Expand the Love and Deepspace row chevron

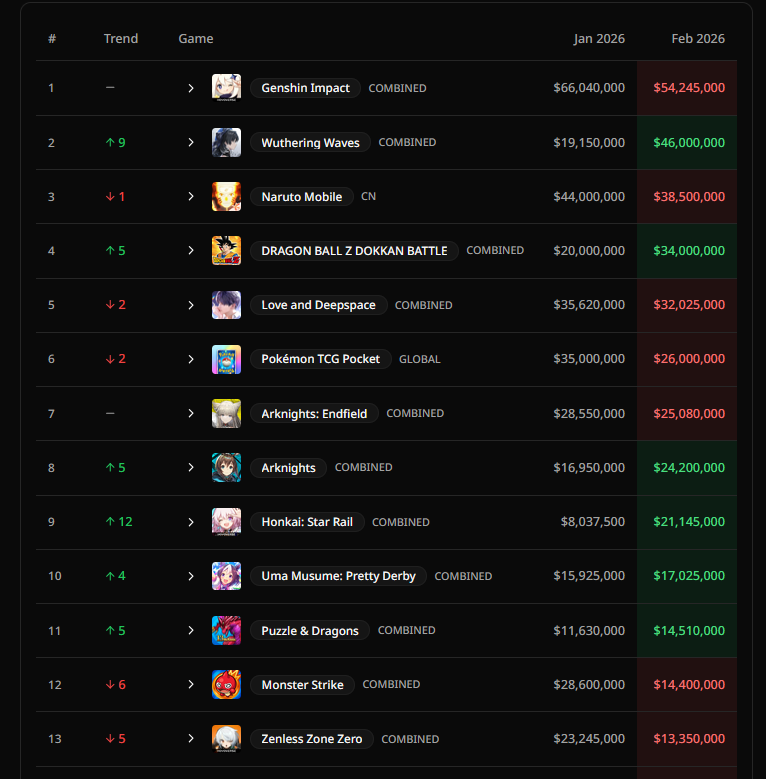coord(191,305)
